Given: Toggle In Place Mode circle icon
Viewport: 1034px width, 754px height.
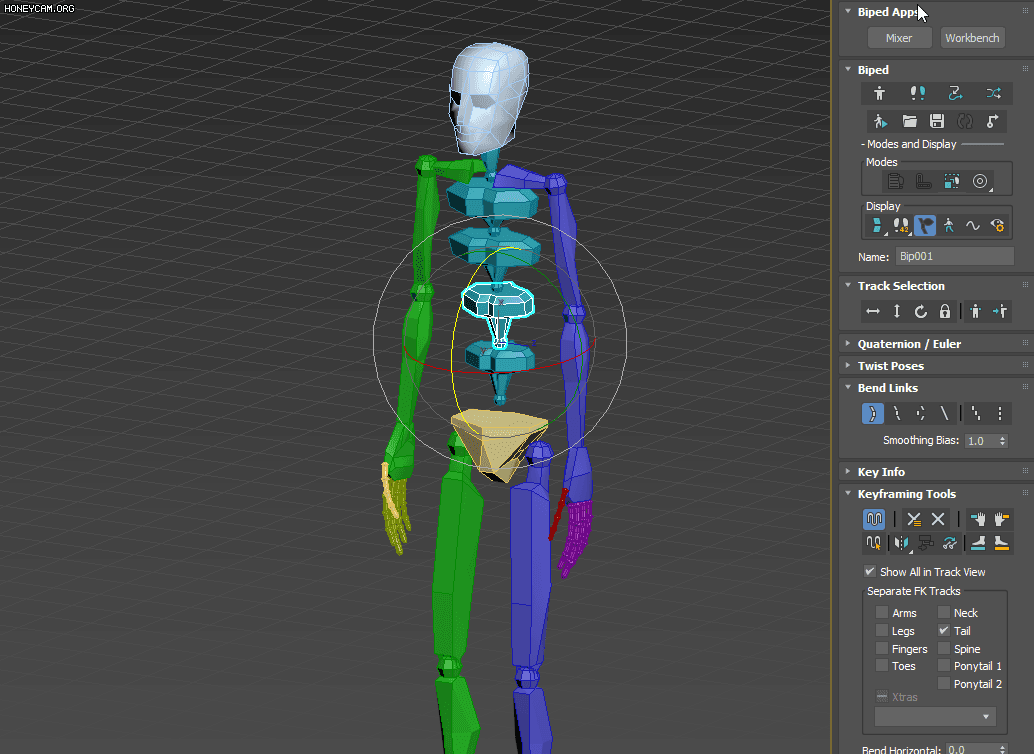Looking at the screenshot, I should [981, 181].
